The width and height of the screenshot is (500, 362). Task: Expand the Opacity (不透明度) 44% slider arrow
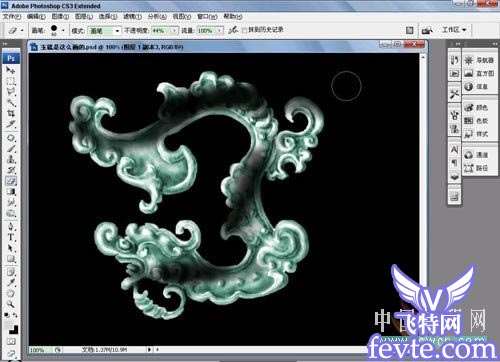point(174,31)
